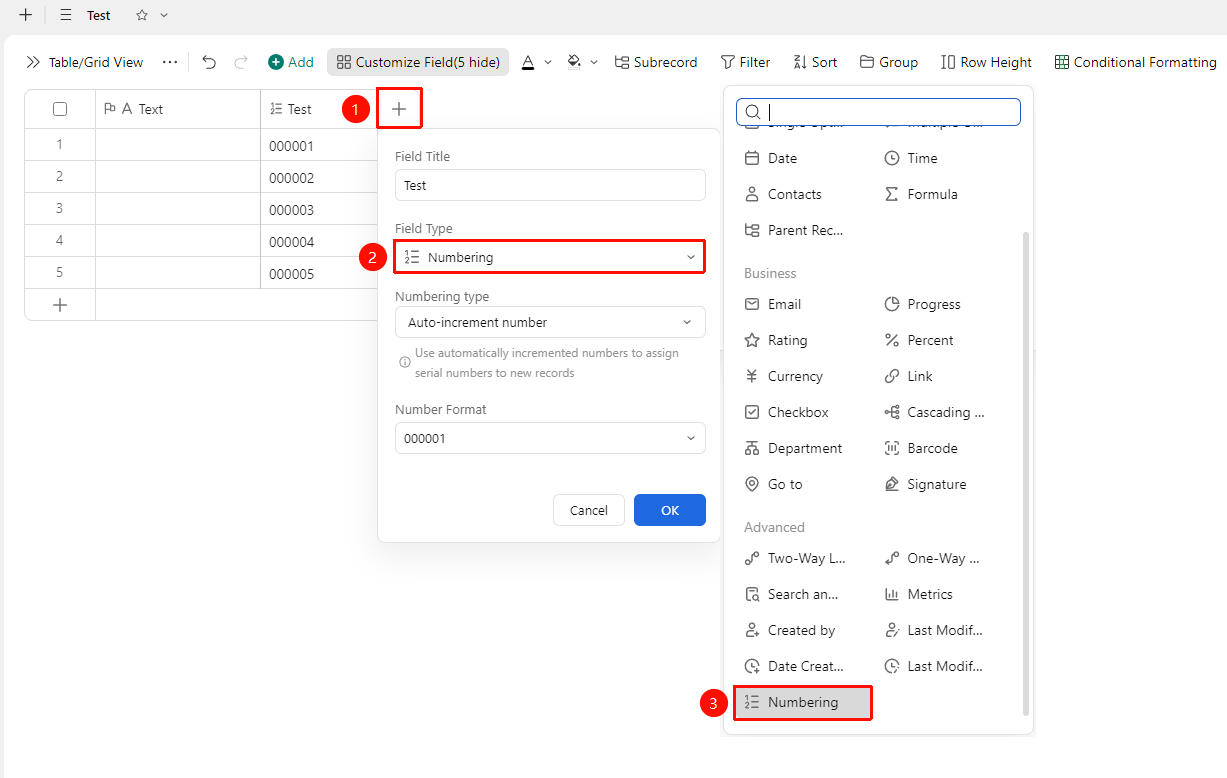Pick the Signature field type
The width and height of the screenshot is (1227, 778).
click(925, 484)
